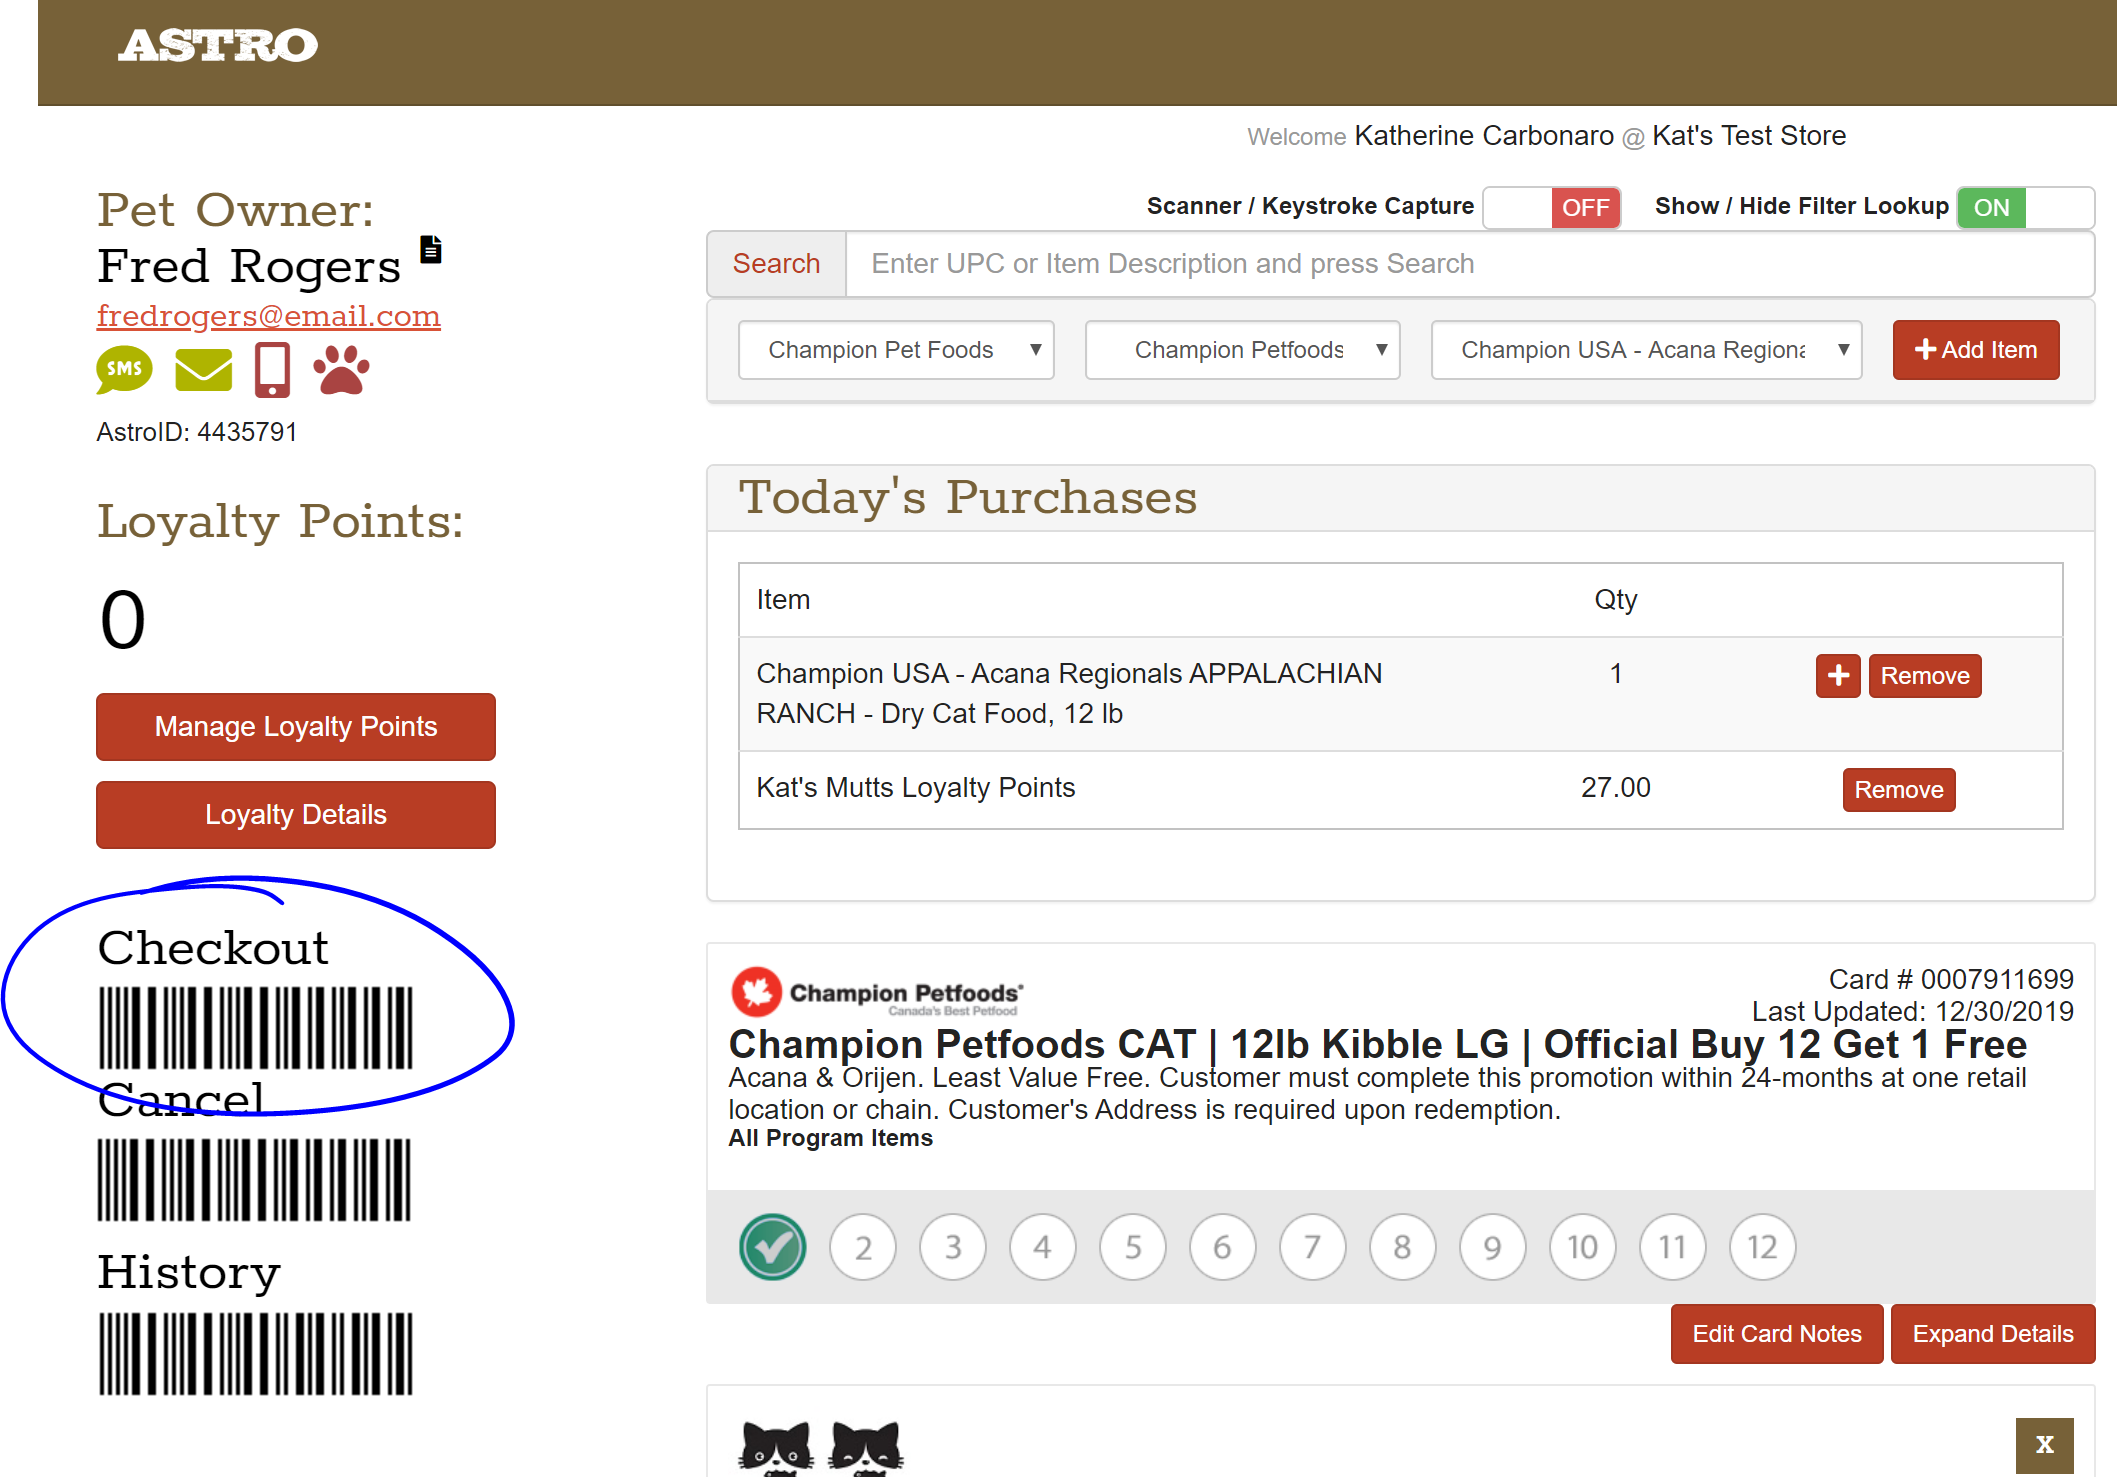This screenshot has width=2117, height=1477.
Task: Open the Champion Petfoods brand dropdown
Action: tap(1242, 350)
